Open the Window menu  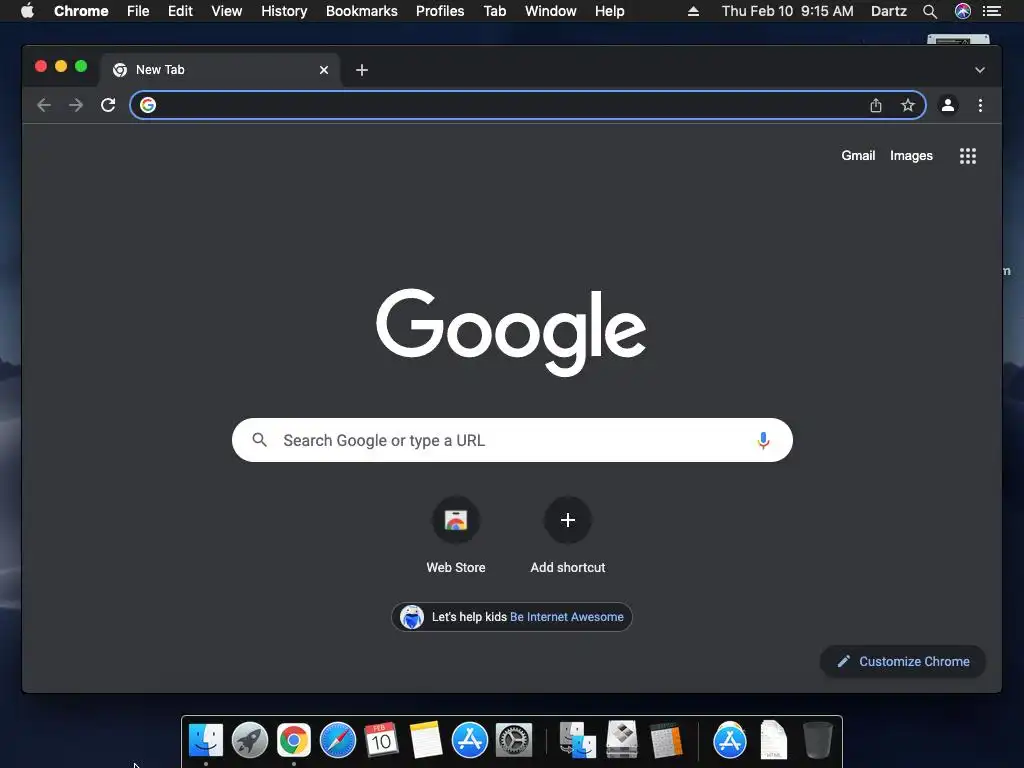pos(551,11)
